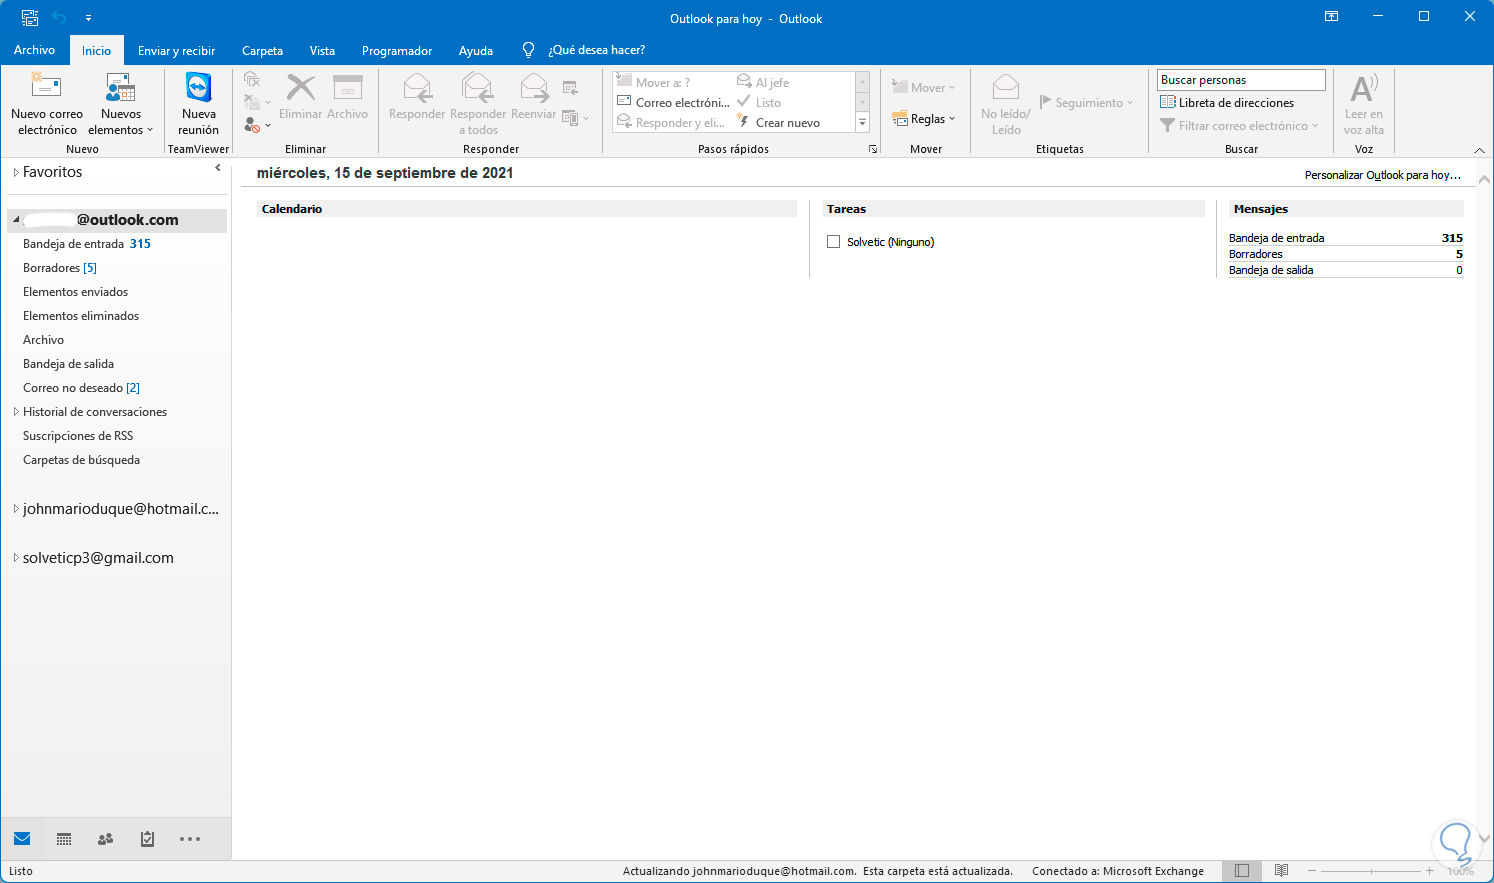Image resolution: width=1494 pixels, height=883 pixels.
Task: Open the Correo no deseado [2] folder
Action: [81, 388]
